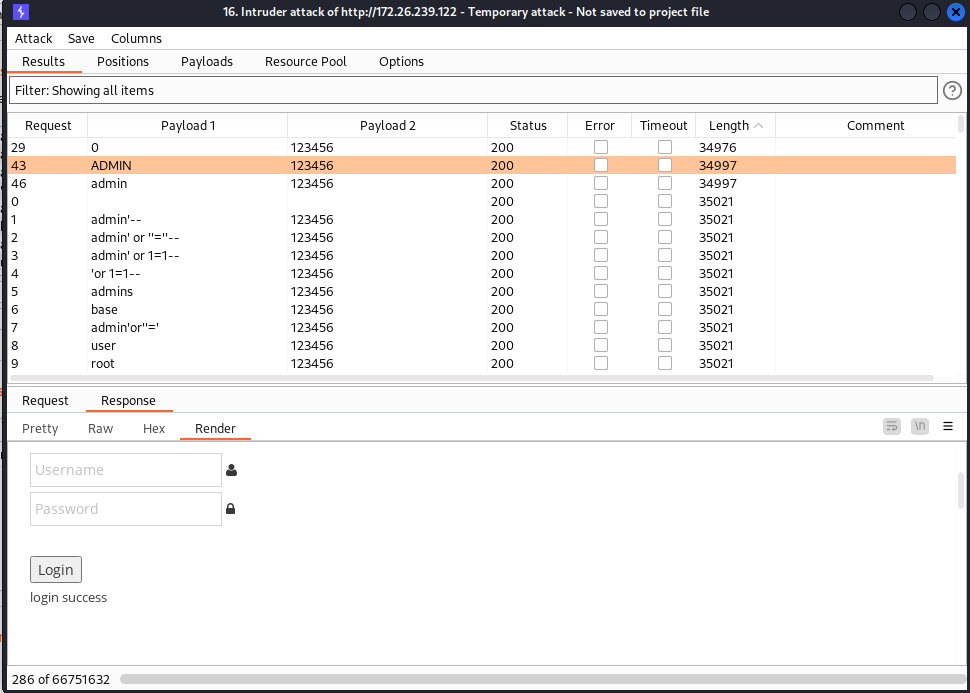Open the Save menu
970x693 pixels.
coord(81,38)
